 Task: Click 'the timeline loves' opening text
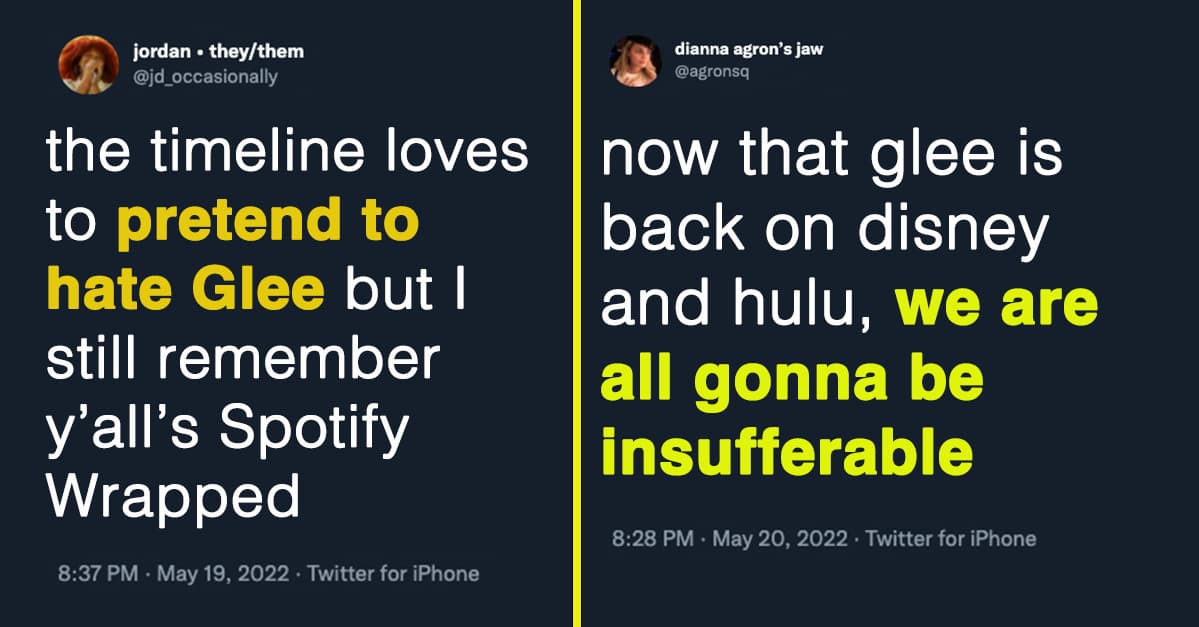[x=288, y=155]
